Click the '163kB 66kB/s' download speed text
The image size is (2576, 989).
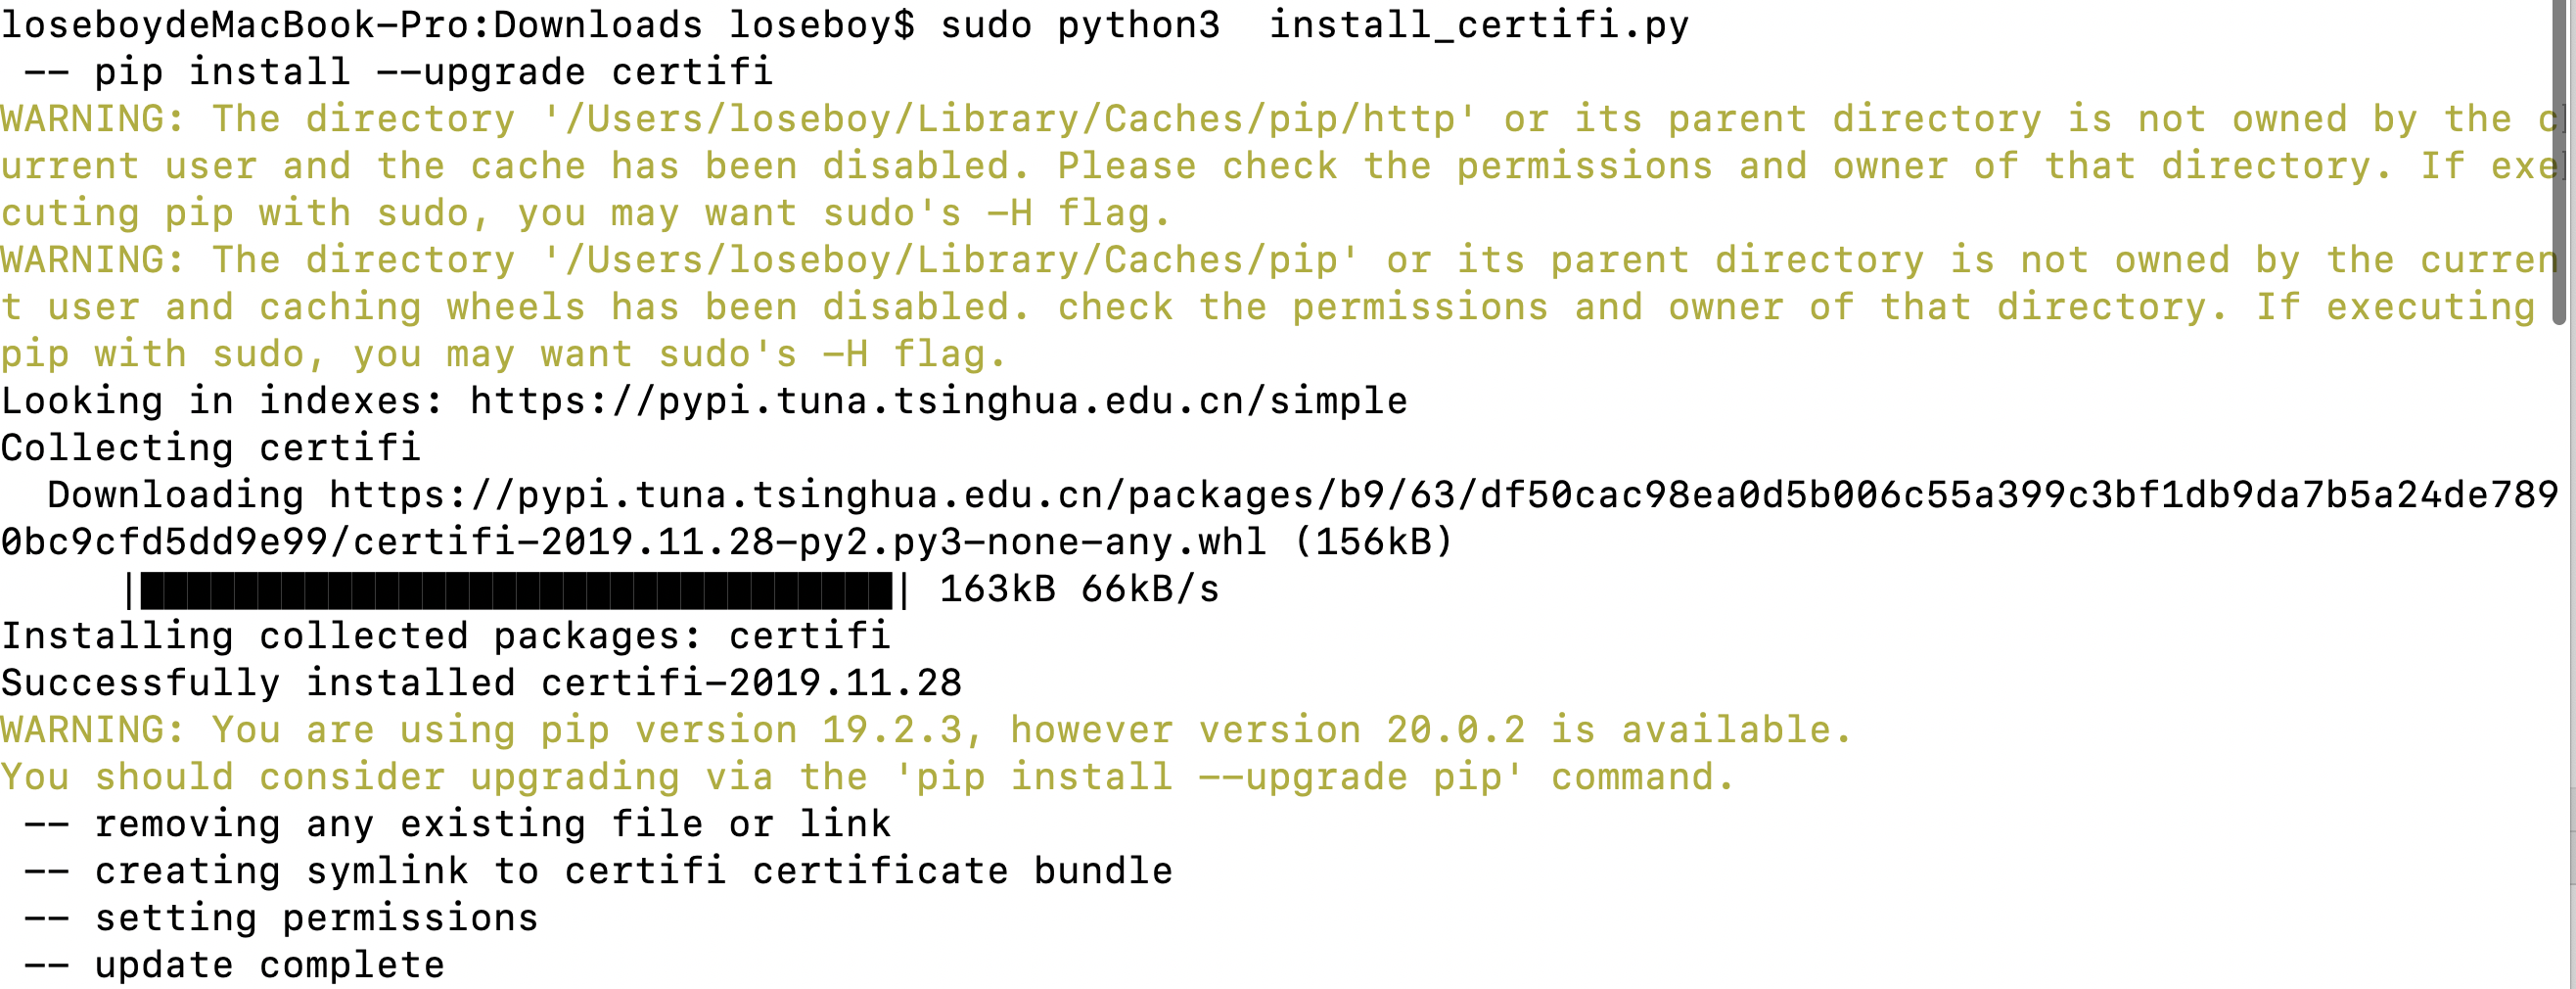coord(1080,590)
